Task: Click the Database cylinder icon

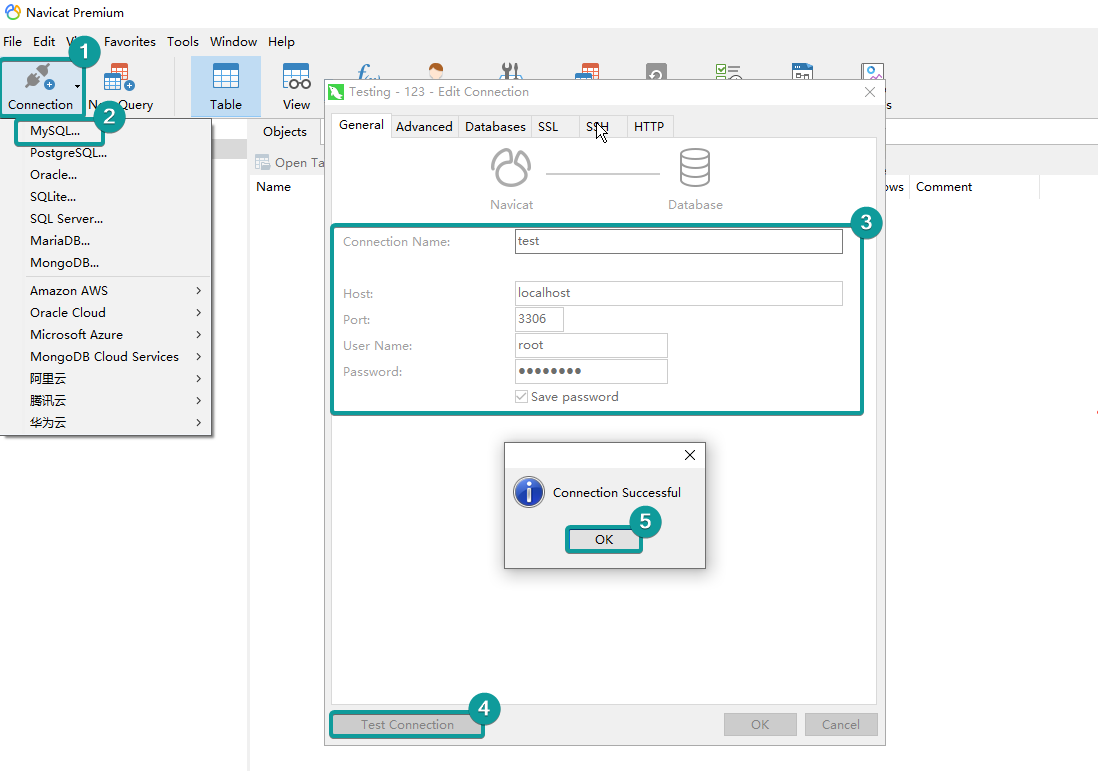Action: tap(695, 167)
